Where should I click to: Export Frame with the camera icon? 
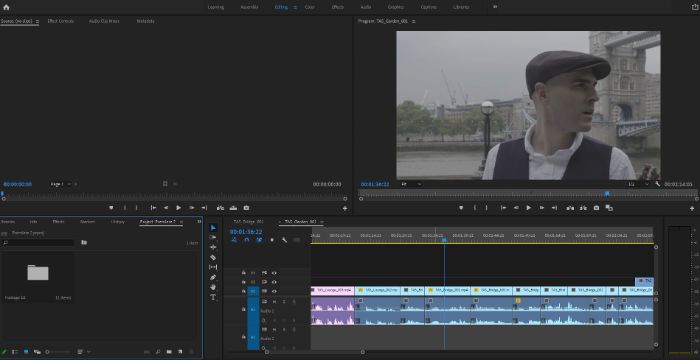(596, 208)
